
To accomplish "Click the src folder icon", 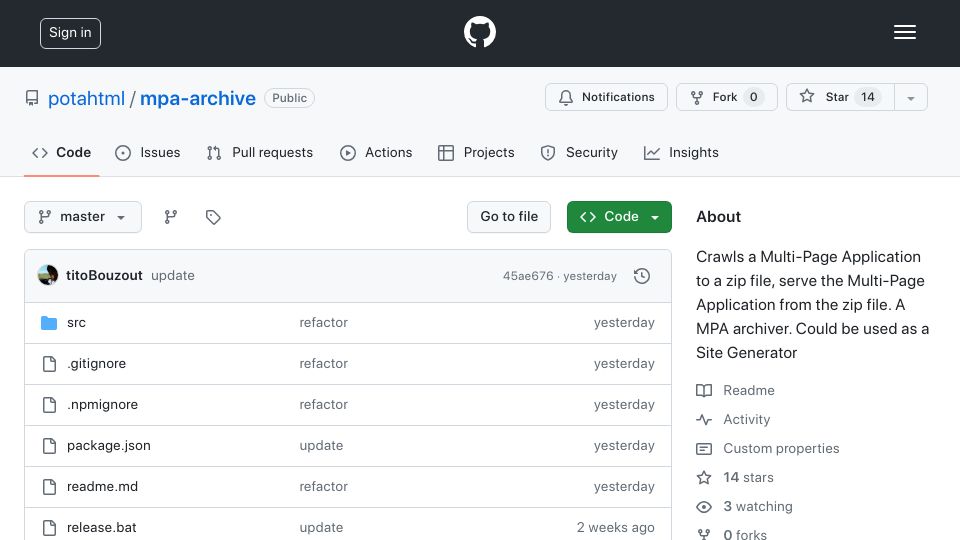I will tap(49, 323).
